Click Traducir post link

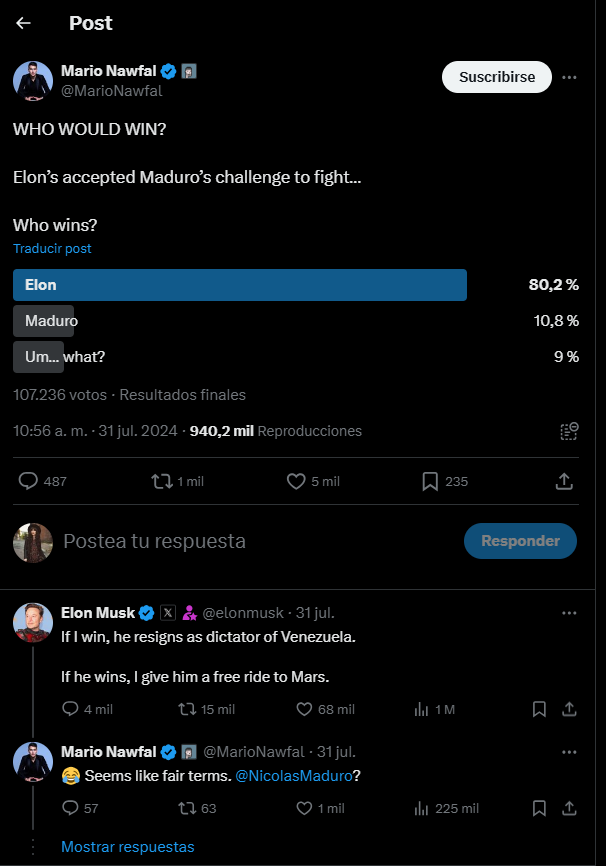(x=52, y=248)
